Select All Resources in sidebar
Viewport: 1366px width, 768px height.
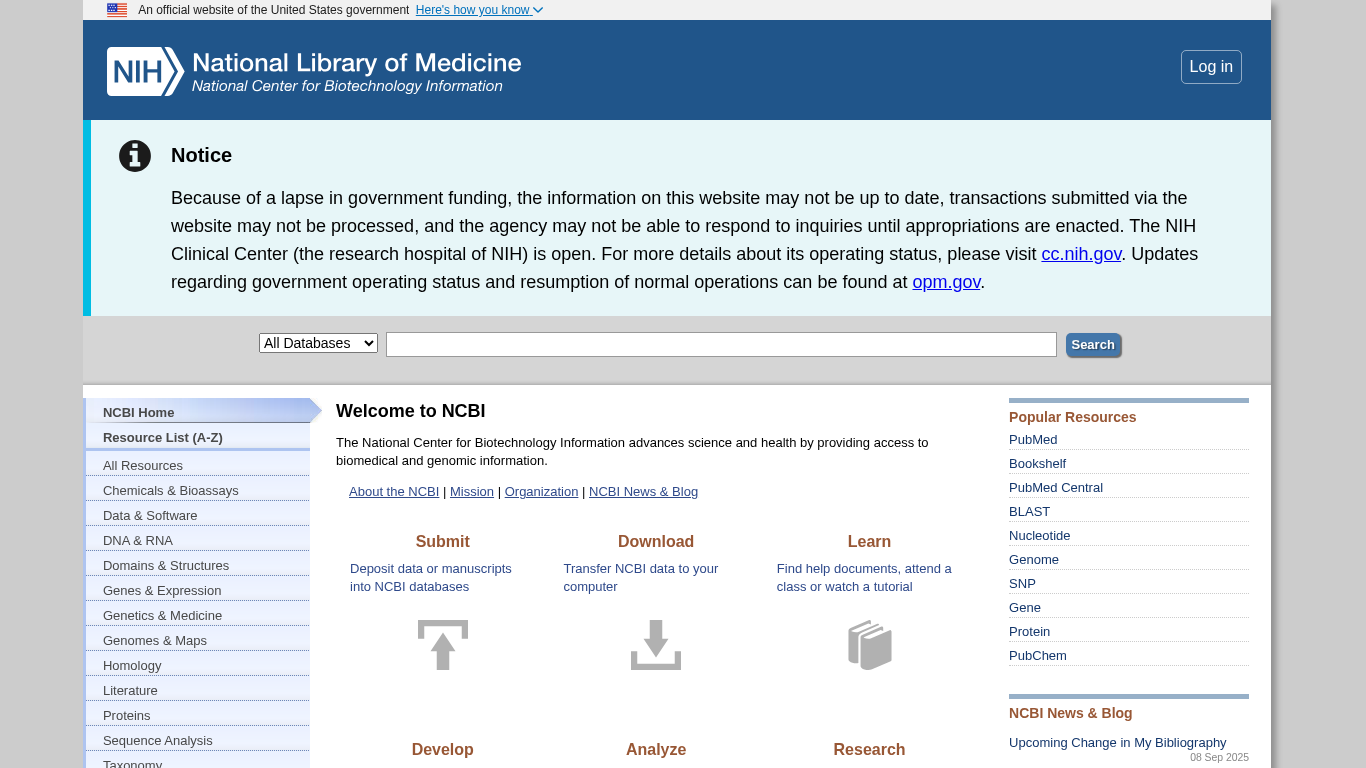(x=198, y=465)
